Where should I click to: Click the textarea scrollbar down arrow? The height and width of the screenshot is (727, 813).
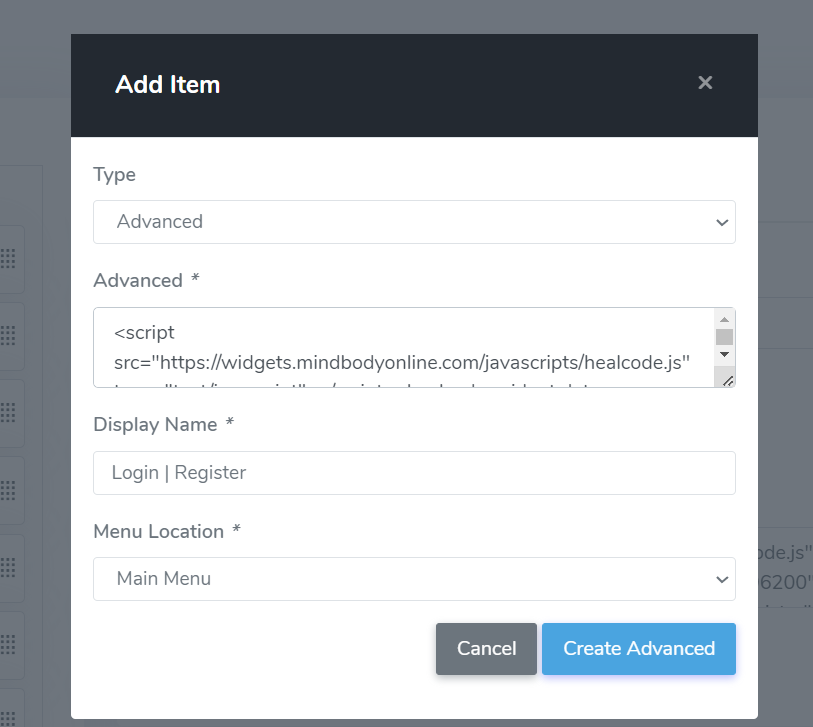[724, 355]
